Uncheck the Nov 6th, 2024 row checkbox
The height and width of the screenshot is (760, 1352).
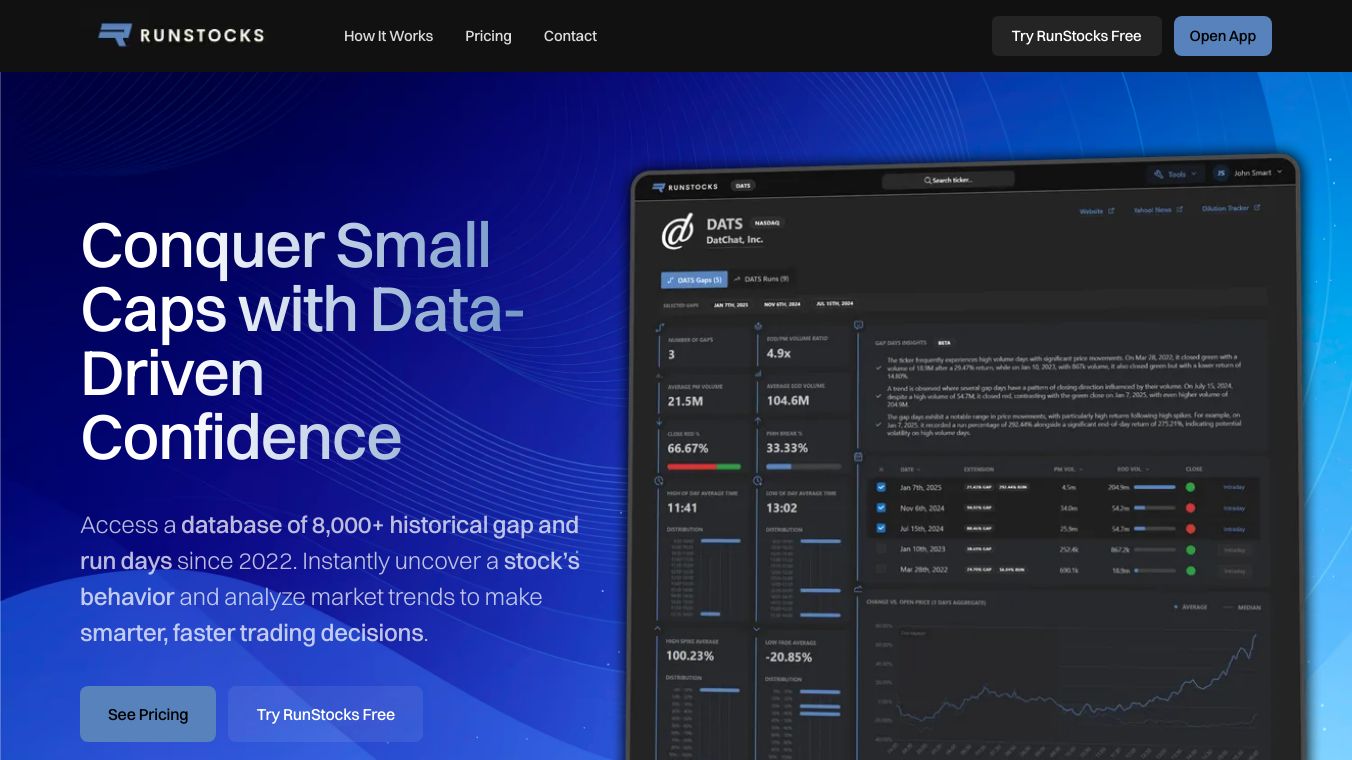(x=881, y=508)
